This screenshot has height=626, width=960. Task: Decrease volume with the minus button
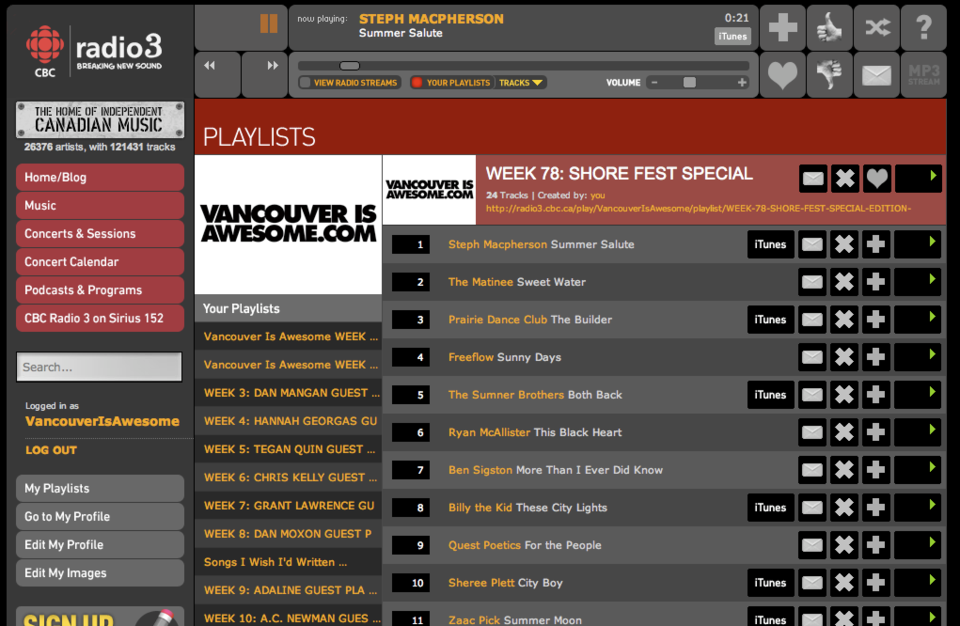point(654,83)
